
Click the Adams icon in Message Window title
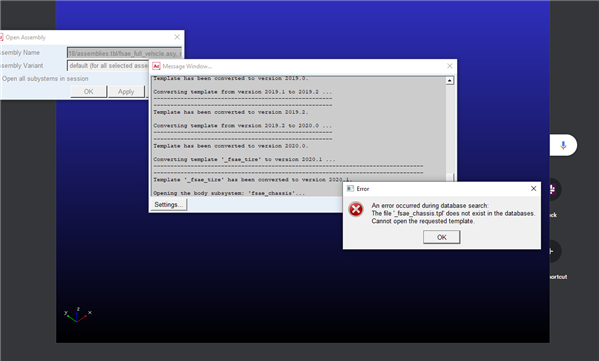(156, 66)
